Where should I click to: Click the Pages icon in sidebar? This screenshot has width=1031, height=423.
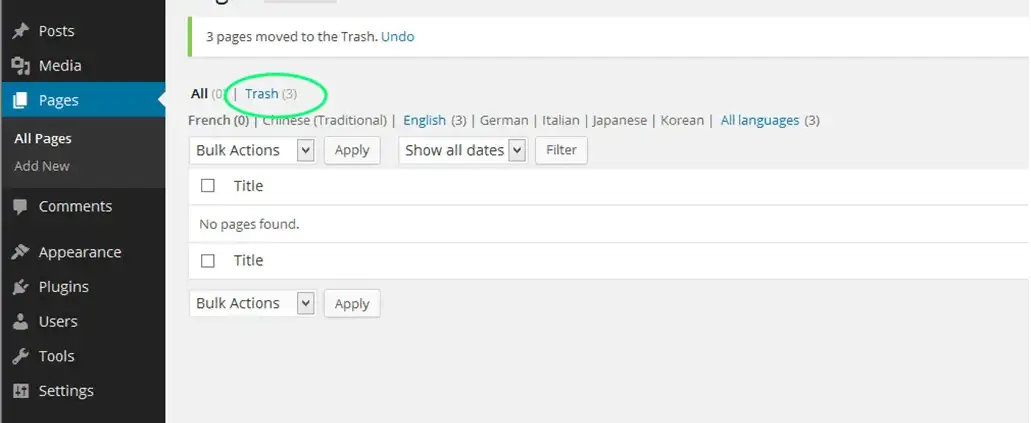20,100
